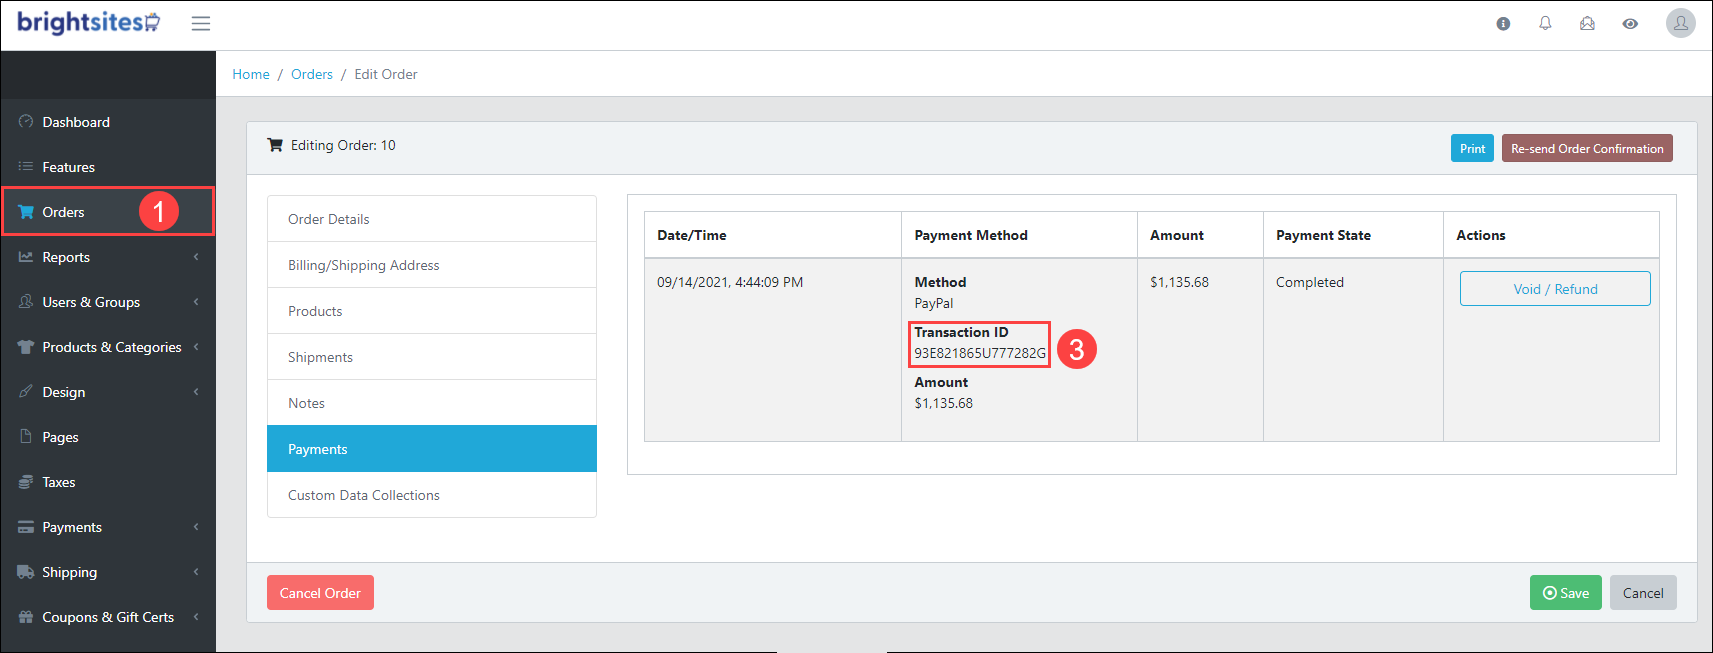Expand the Shipping submenu chevron
This screenshot has width=1713, height=653.
(196, 572)
